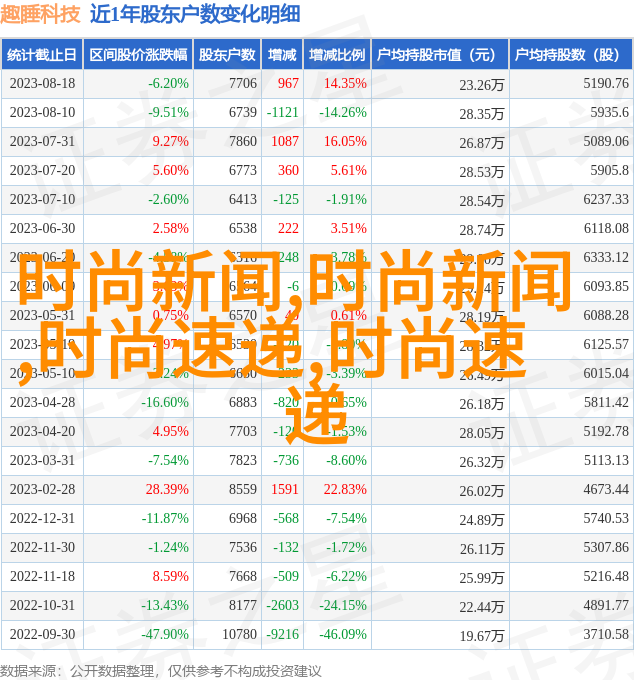Click the shareholder count 7706

pyautogui.click(x=243, y=83)
